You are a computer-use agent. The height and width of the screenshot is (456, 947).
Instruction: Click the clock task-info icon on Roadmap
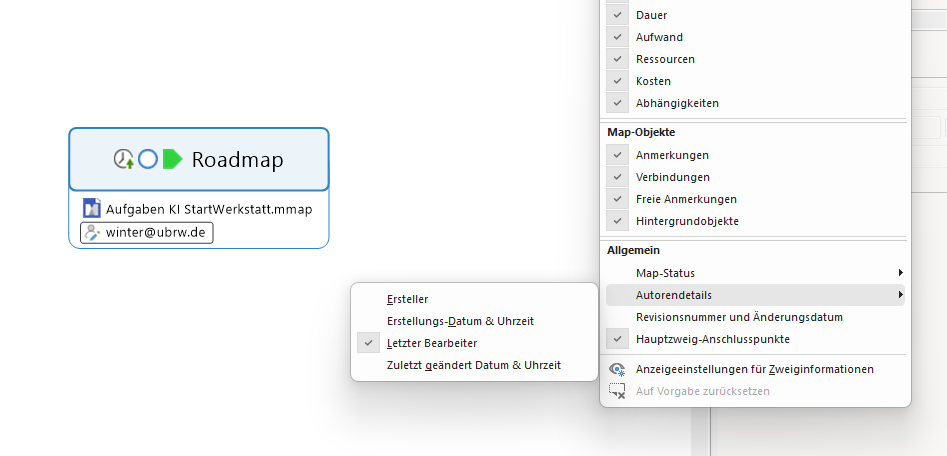click(124, 159)
